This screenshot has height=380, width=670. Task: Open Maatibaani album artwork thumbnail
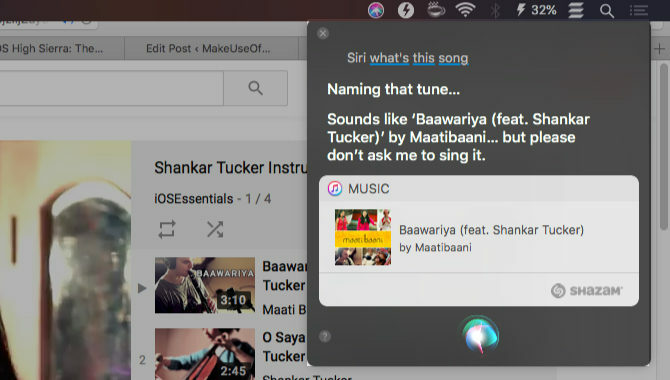click(x=363, y=237)
